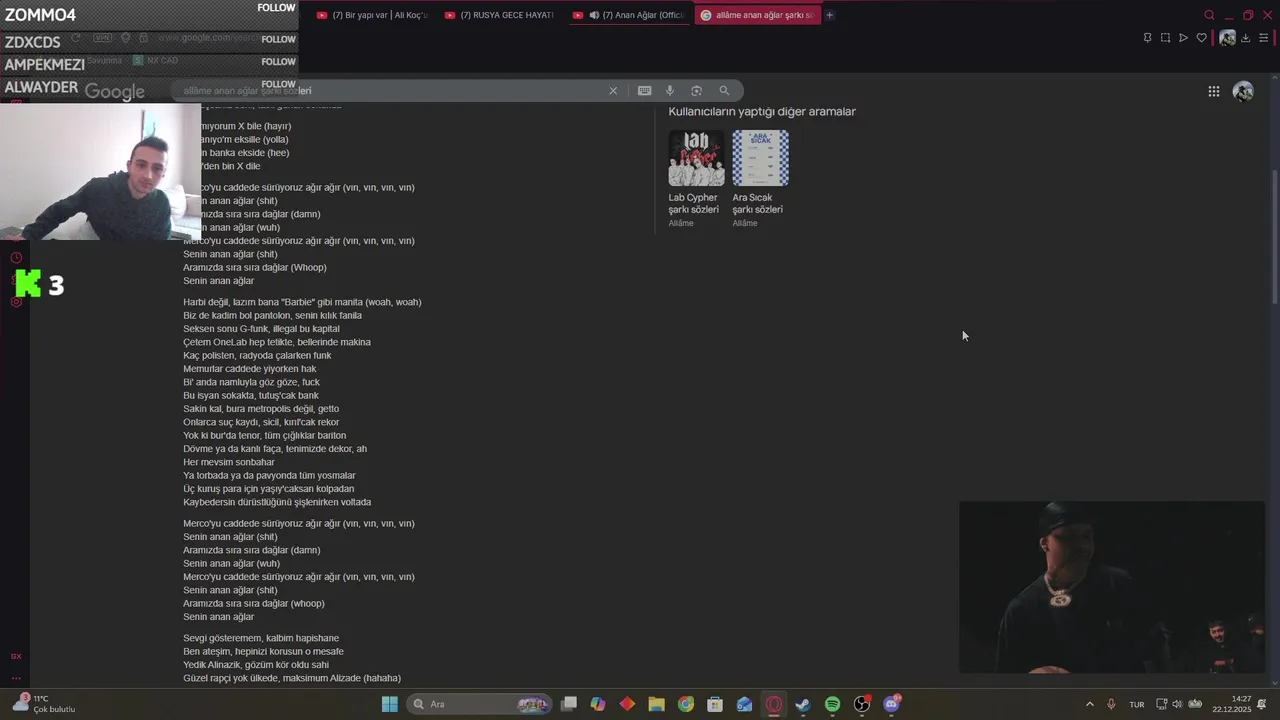Open the Ara Sıcak şarkı sözleri link

(x=757, y=203)
